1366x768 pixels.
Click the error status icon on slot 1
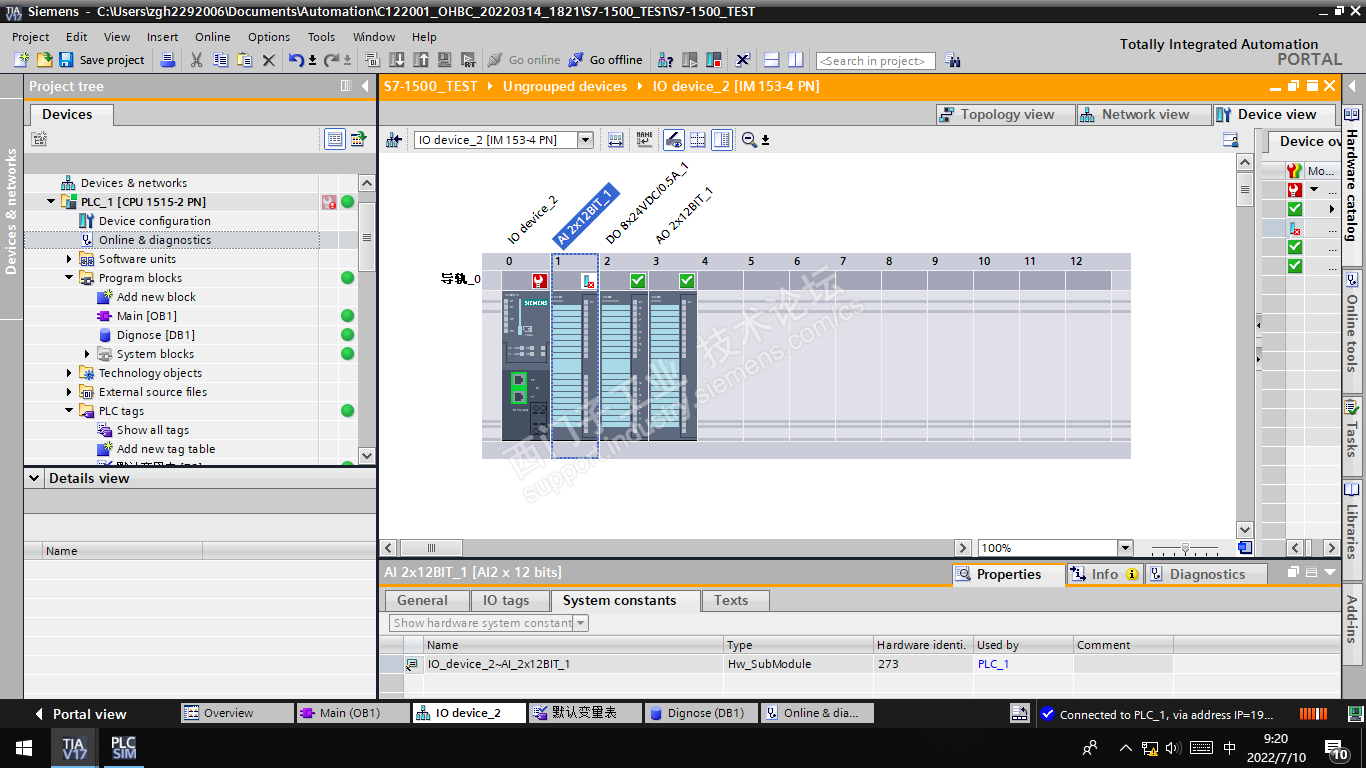click(x=589, y=281)
